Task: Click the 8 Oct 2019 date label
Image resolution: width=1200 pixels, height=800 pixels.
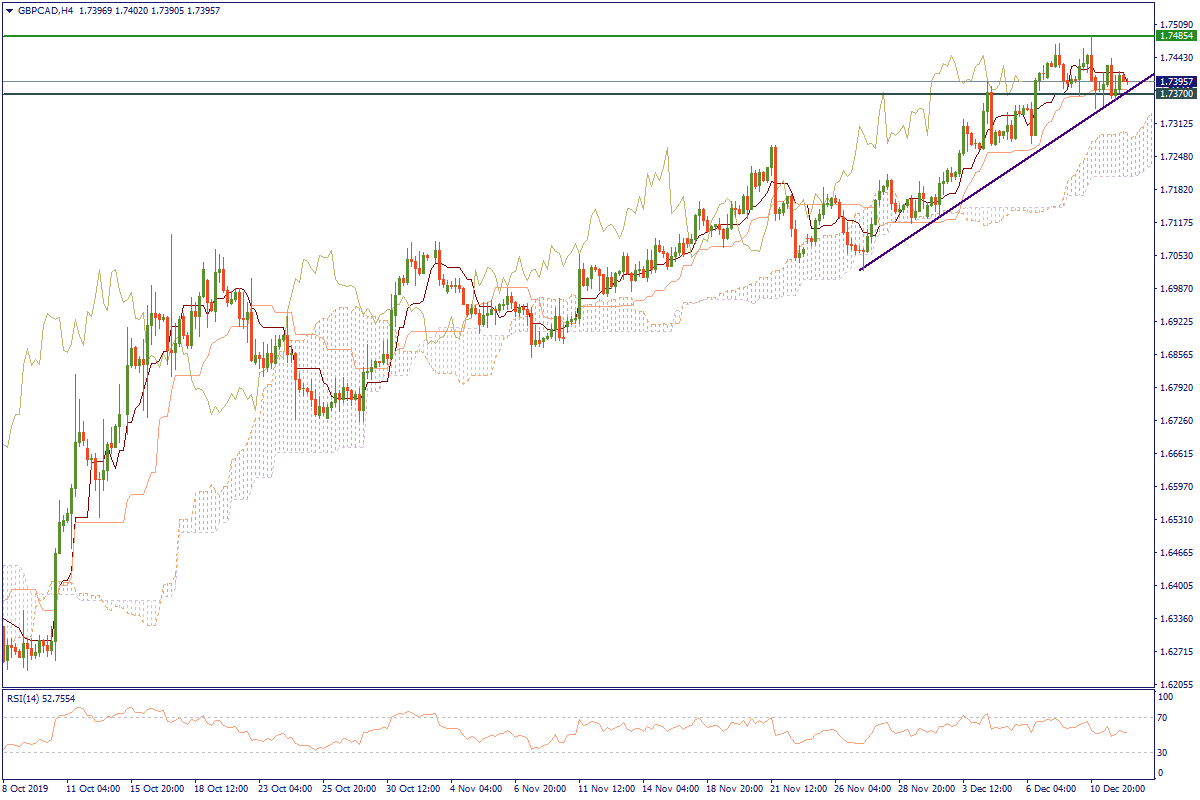Action: coord(27,788)
